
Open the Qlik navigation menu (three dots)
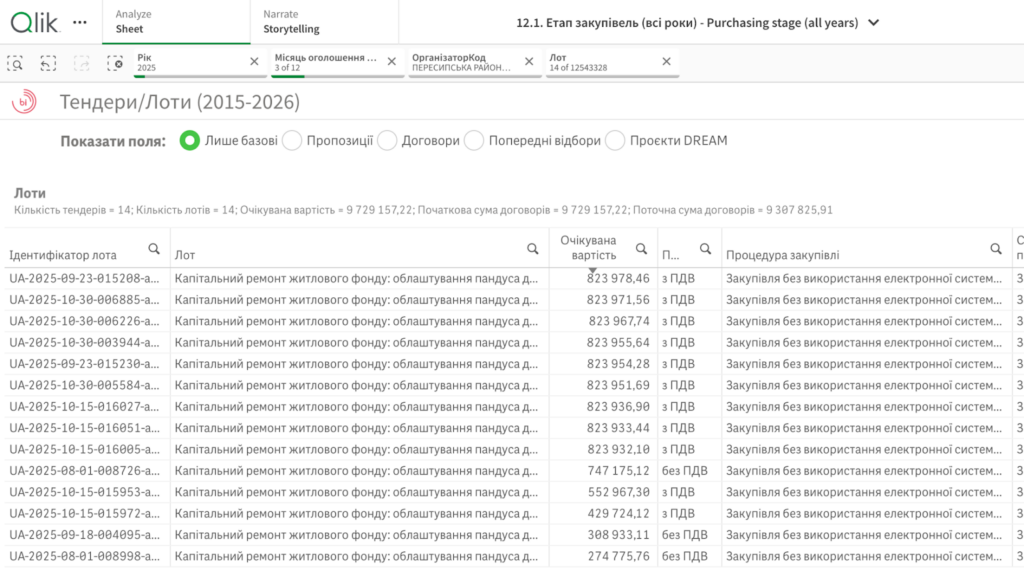pos(80,22)
